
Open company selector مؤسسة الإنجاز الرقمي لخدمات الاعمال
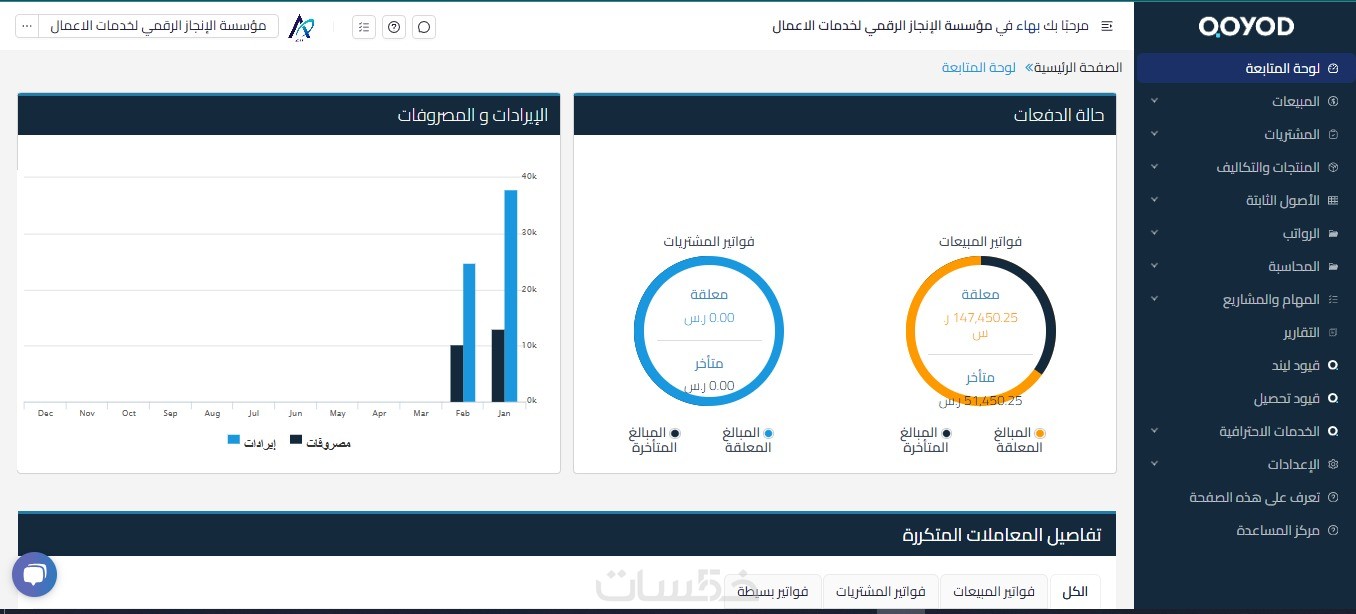158,26
